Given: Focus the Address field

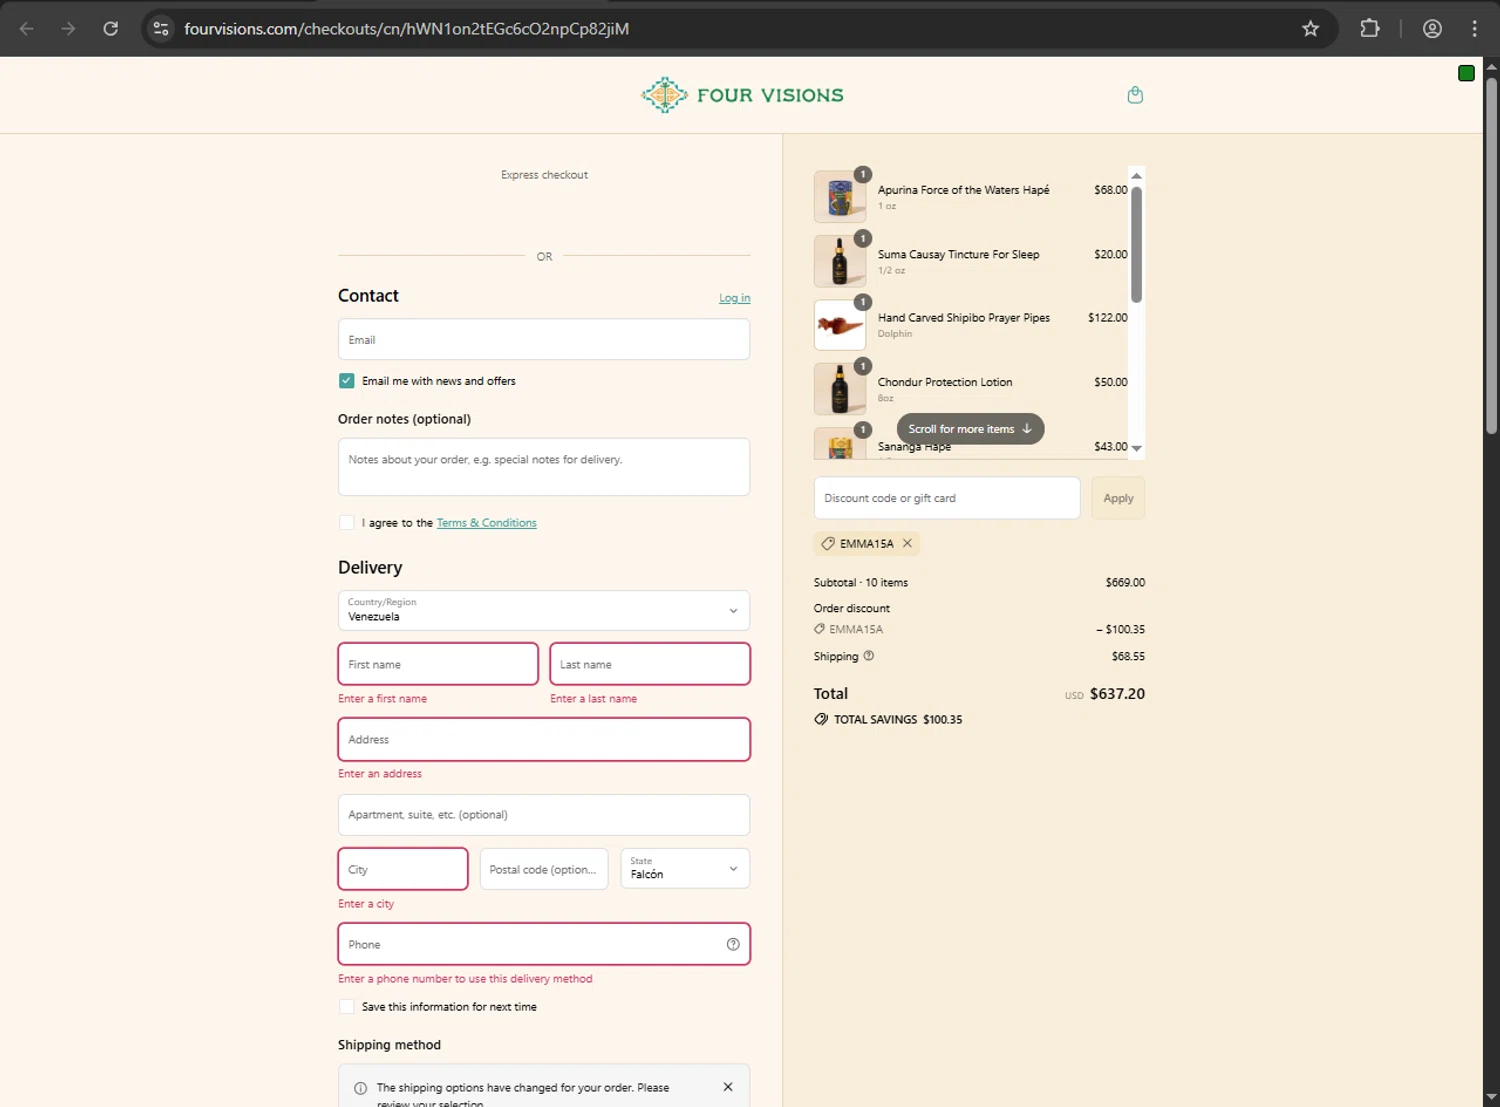Looking at the screenshot, I should 544,739.
